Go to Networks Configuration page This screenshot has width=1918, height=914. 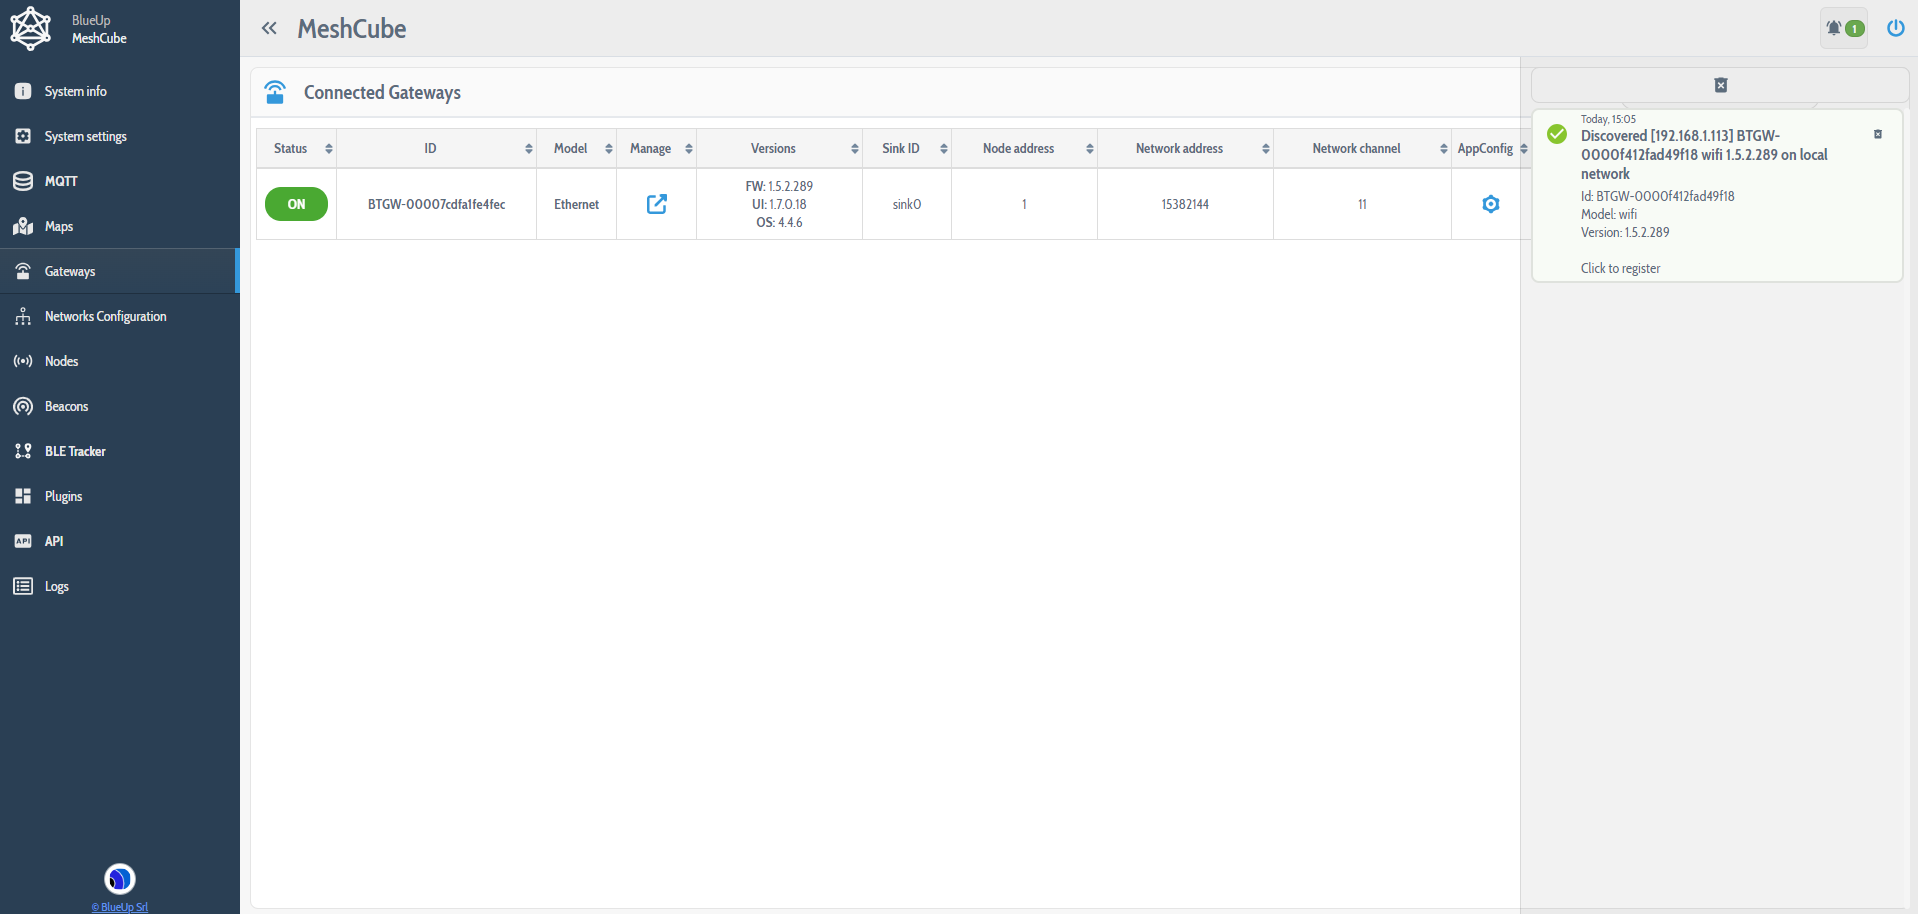coord(105,316)
